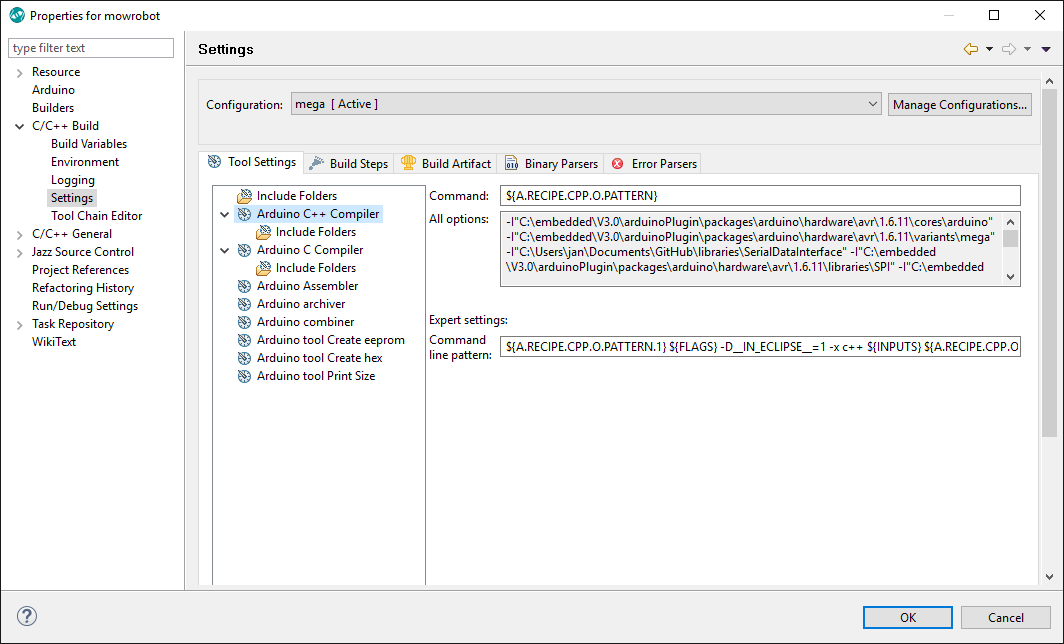The height and width of the screenshot is (644, 1064).
Task: Open the Configuration dropdown
Action: coord(586,104)
